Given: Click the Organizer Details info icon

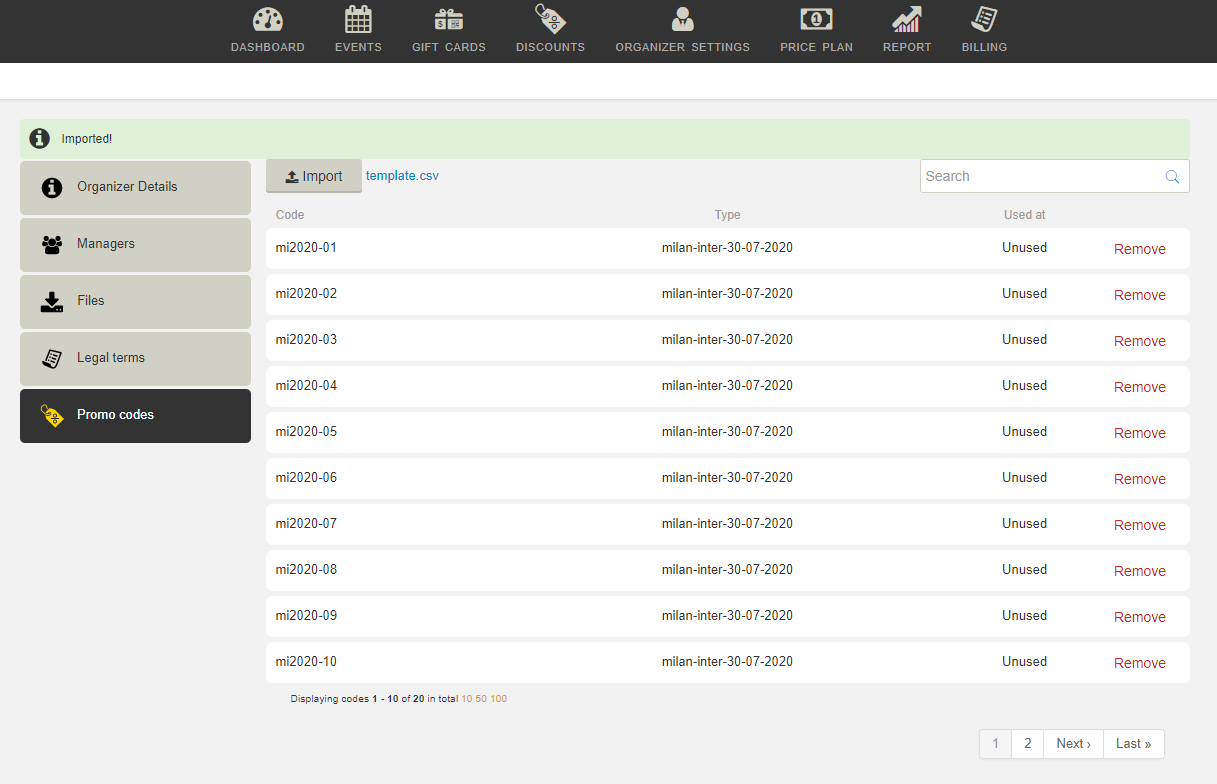Looking at the screenshot, I should tap(52, 187).
